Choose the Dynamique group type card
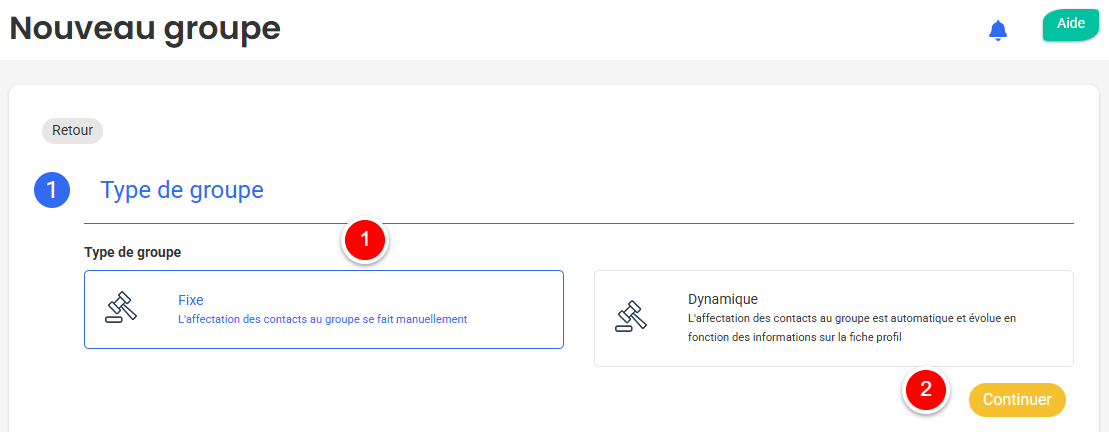 833,318
